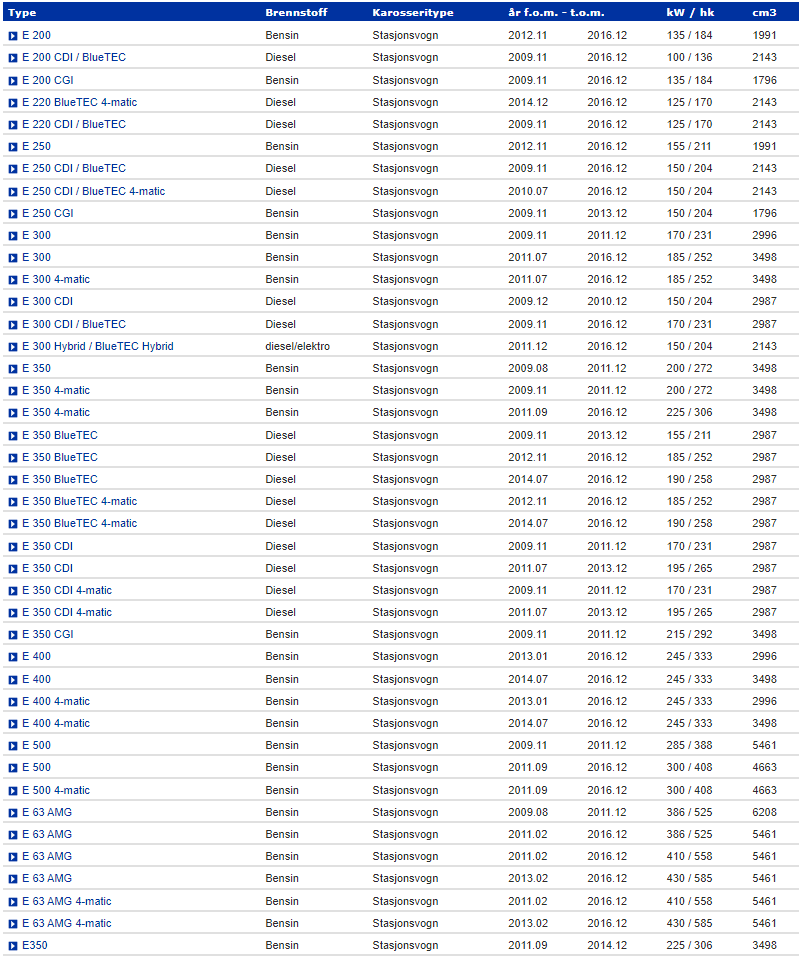Click arrow icon of E 400 2013.01 2996 row
The image size is (799, 959).
coord(13,657)
